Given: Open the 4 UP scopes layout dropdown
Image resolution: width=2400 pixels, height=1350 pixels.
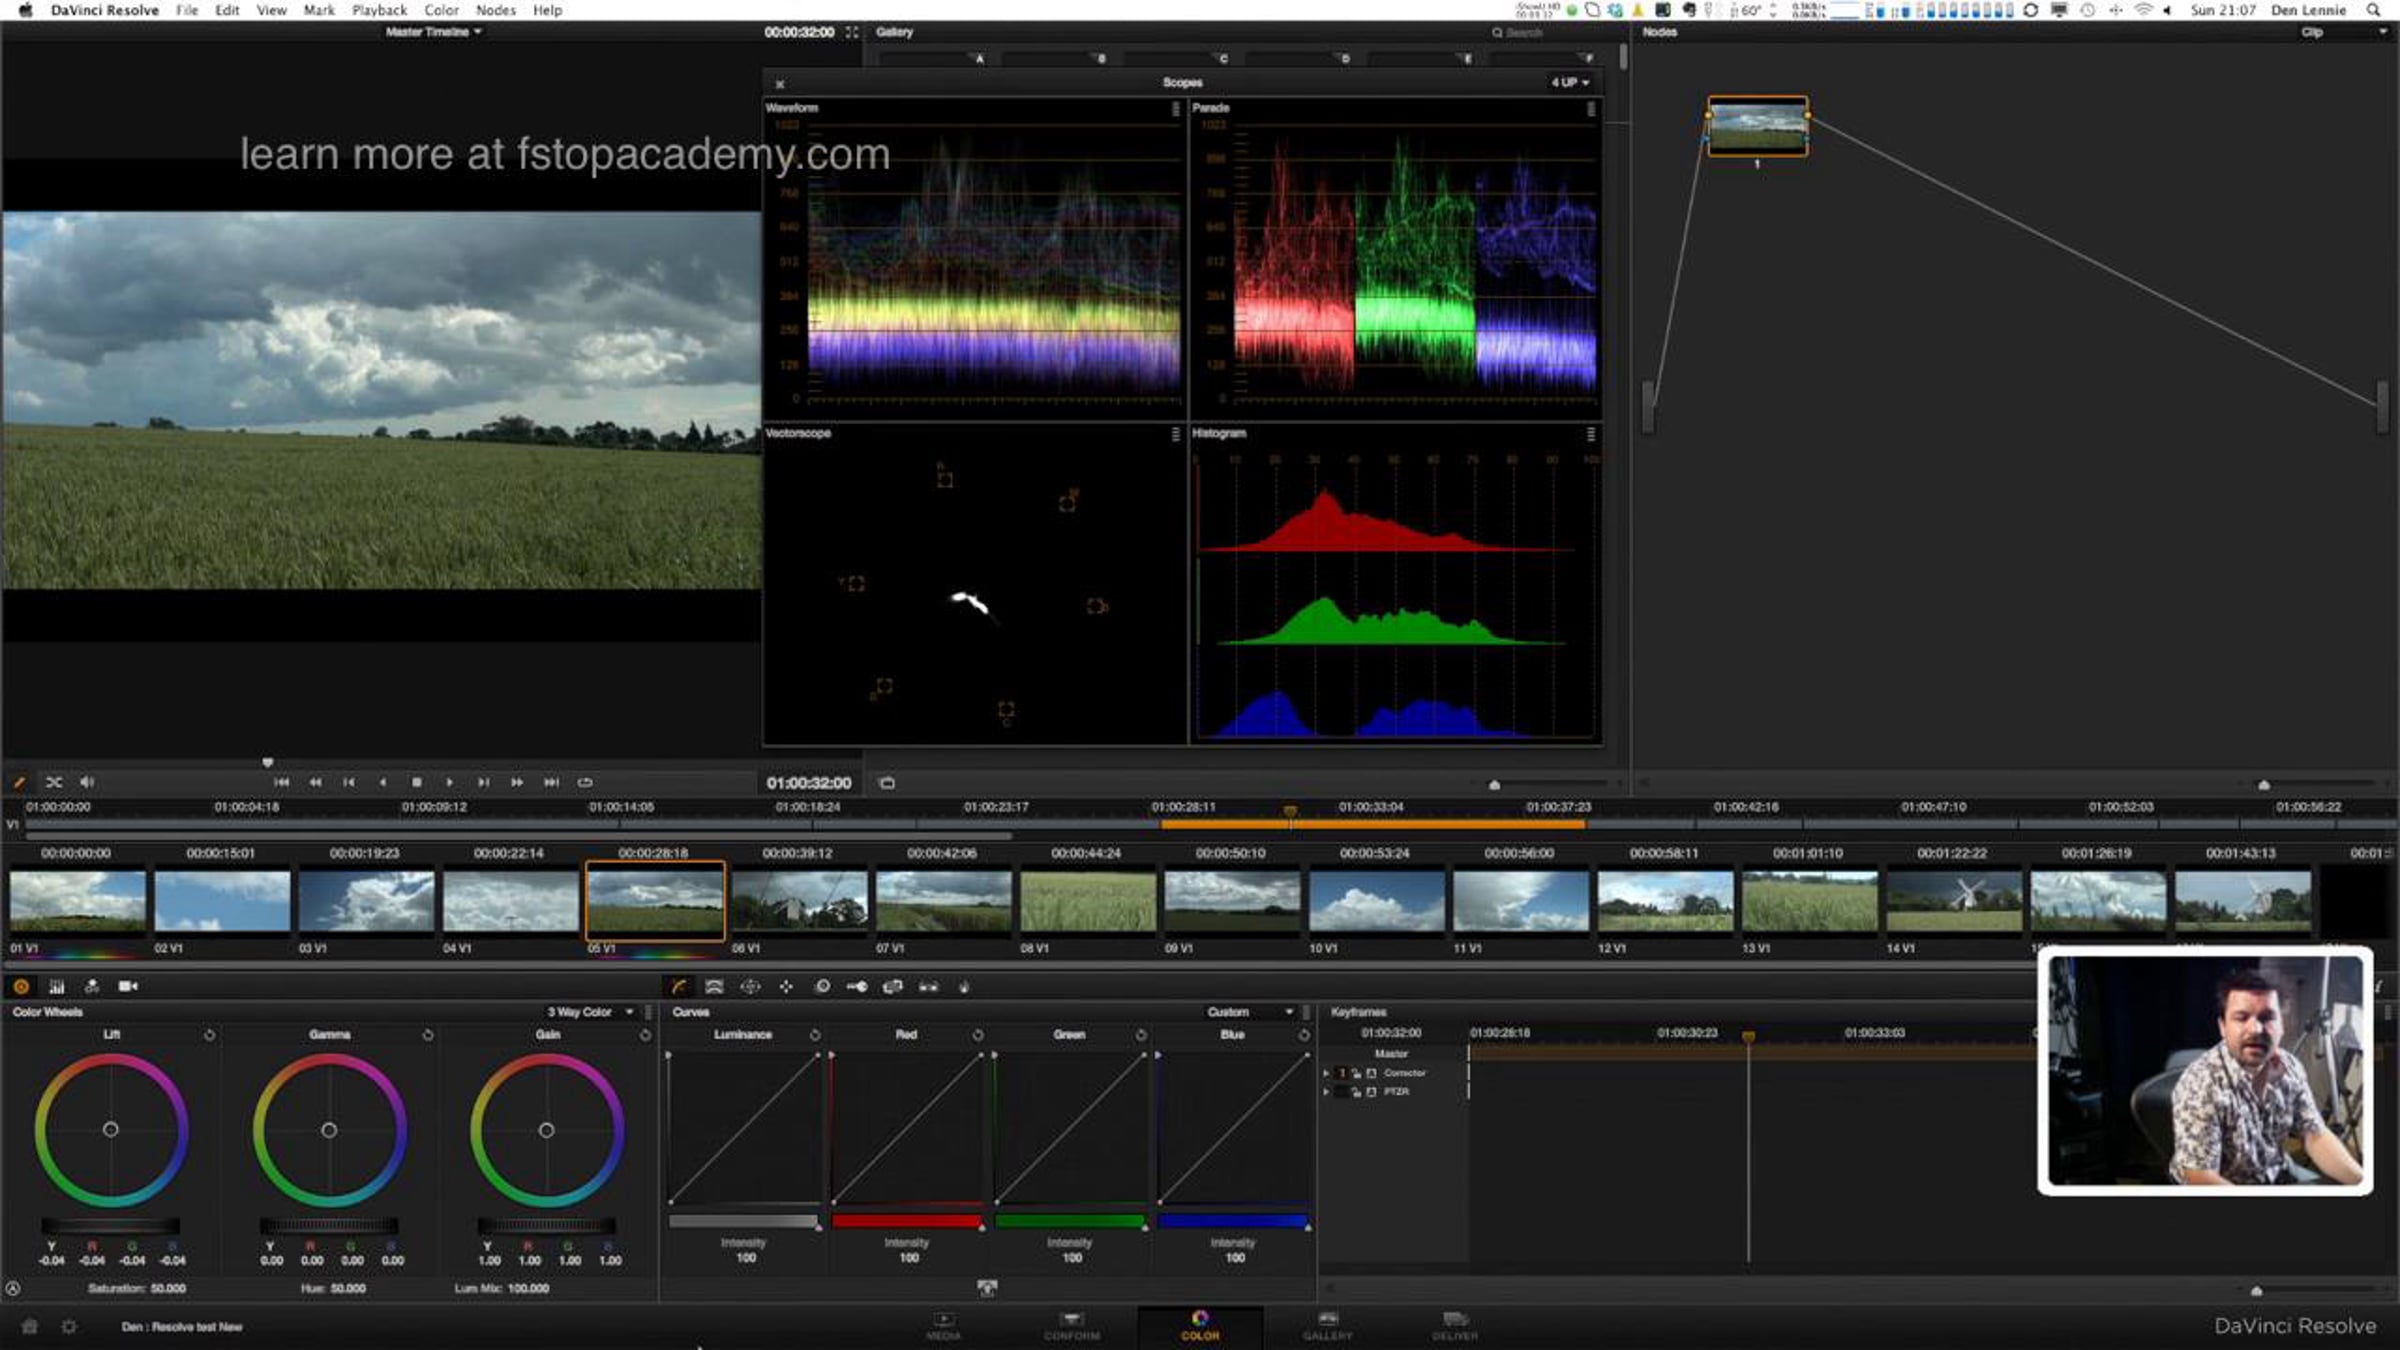Looking at the screenshot, I should point(1570,82).
